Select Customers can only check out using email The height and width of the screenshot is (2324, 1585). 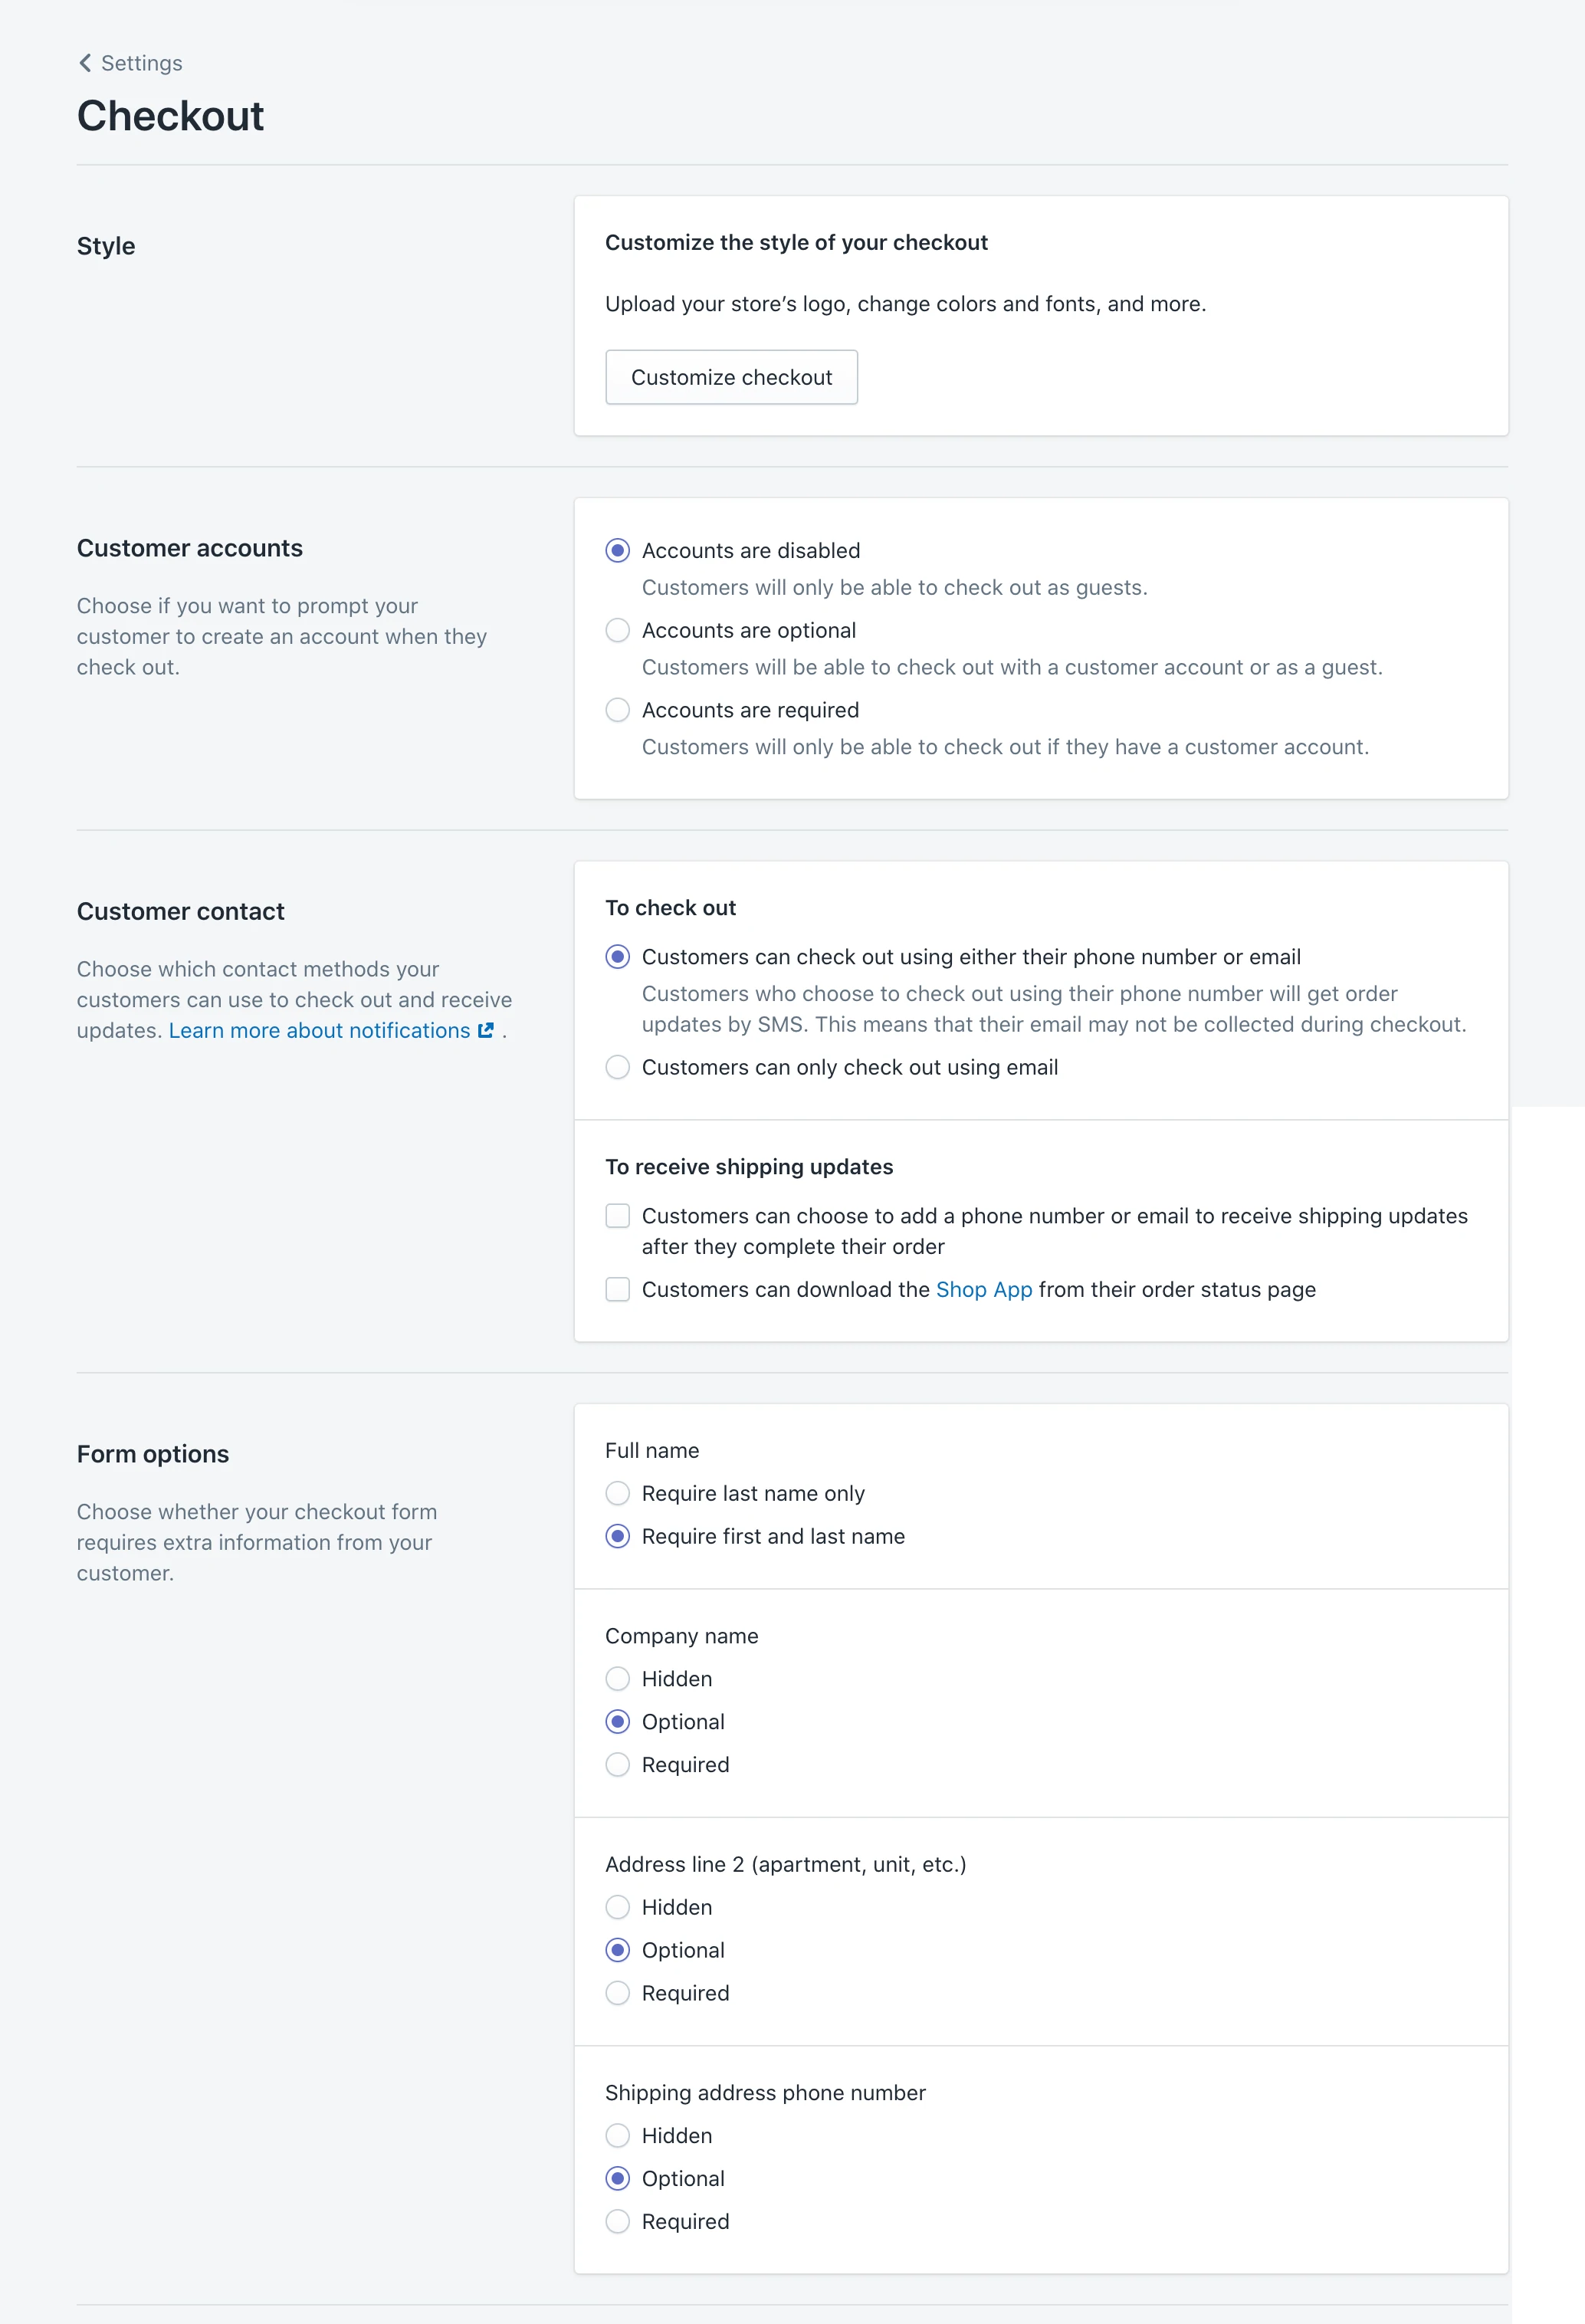pyautogui.click(x=618, y=1067)
